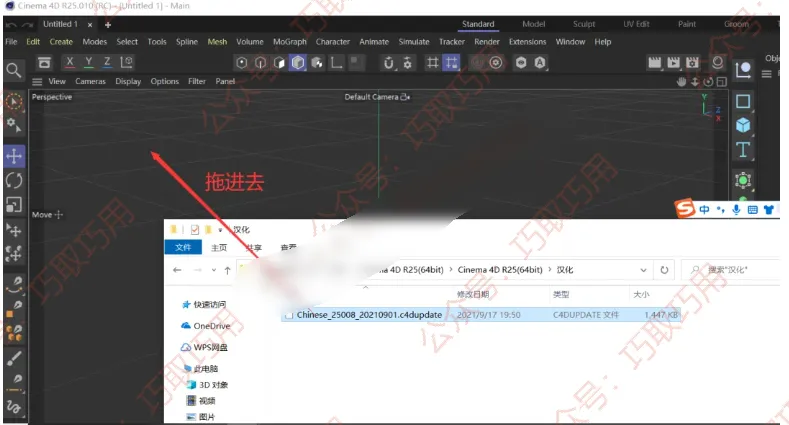Open Explorer 主页 ribbon tab
Image resolution: width=789 pixels, height=425 pixels.
point(219,247)
